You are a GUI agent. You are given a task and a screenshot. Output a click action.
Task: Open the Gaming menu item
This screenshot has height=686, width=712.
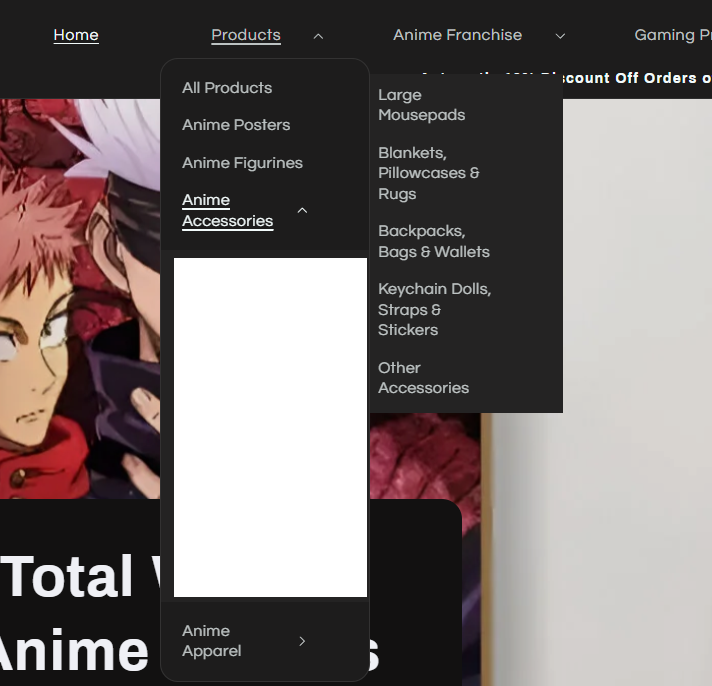[673, 35]
